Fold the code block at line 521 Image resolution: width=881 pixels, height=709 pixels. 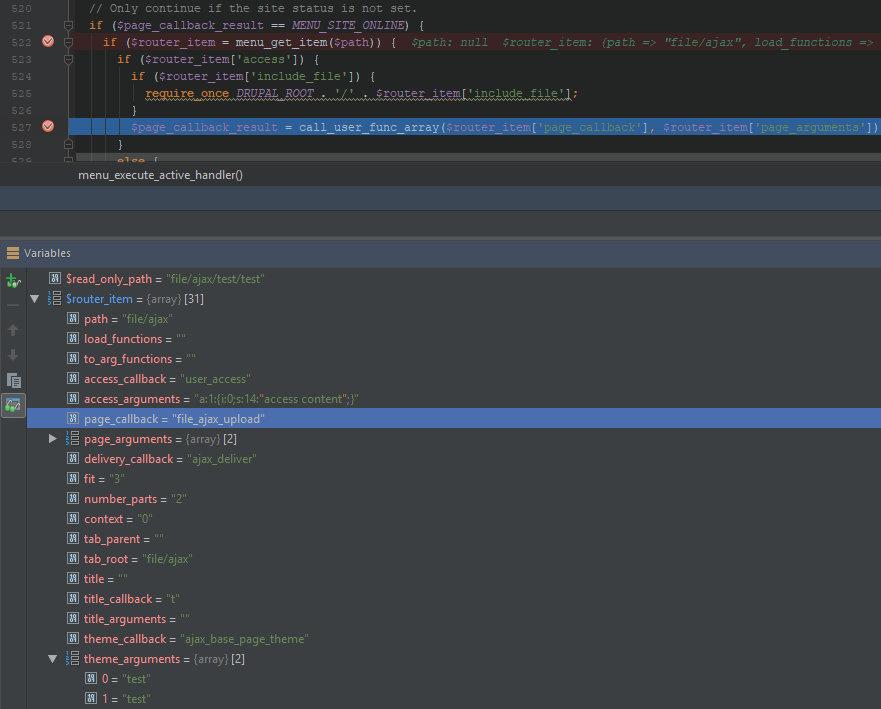click(x=68, y=24)
